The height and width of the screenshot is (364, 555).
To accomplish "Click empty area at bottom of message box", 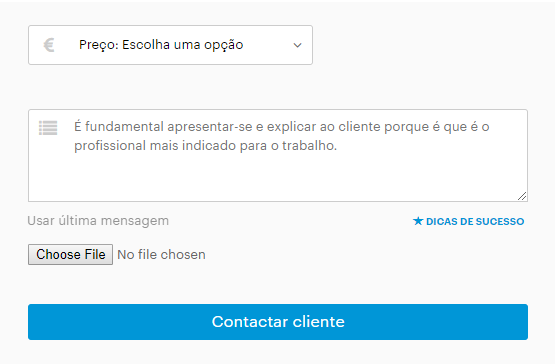I will [278, 181].
